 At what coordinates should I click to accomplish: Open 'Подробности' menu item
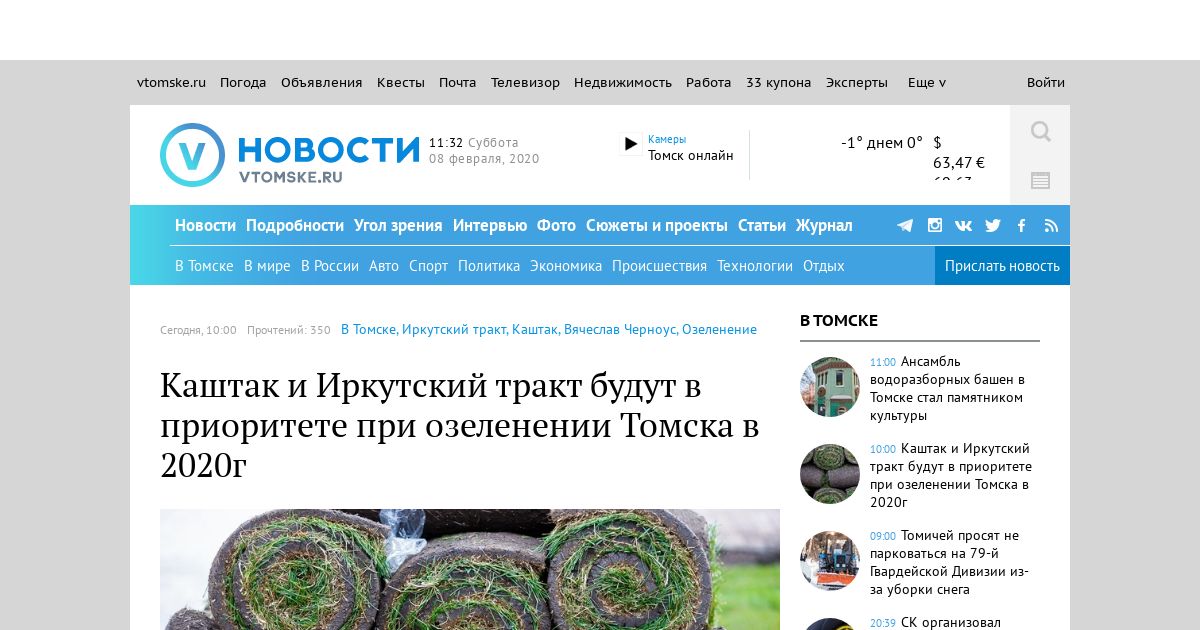coord(295,225)
